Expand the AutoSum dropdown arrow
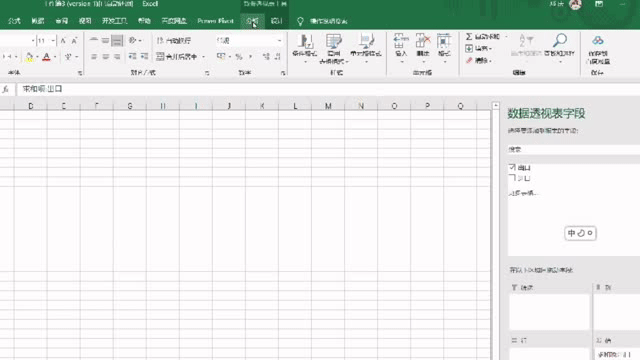The width and height of the screenshot is (640, 360). pyautogui.click(x=507, y=37)
